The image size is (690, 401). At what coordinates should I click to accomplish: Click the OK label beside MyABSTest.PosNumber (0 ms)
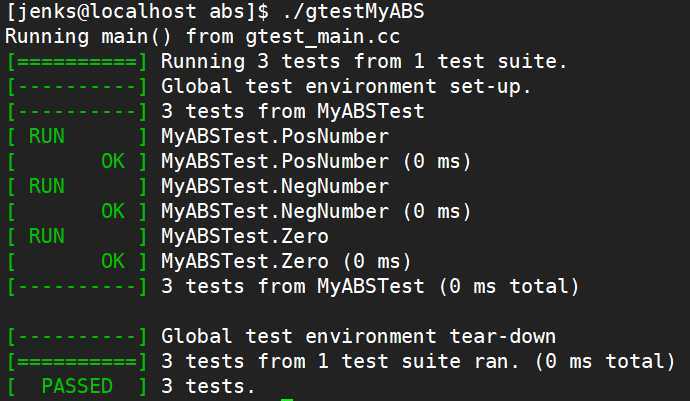(x=113, y=162)
